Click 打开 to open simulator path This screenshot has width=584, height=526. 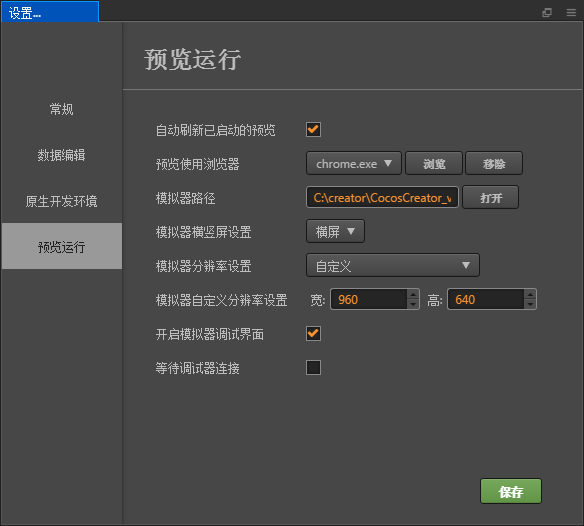491,197
